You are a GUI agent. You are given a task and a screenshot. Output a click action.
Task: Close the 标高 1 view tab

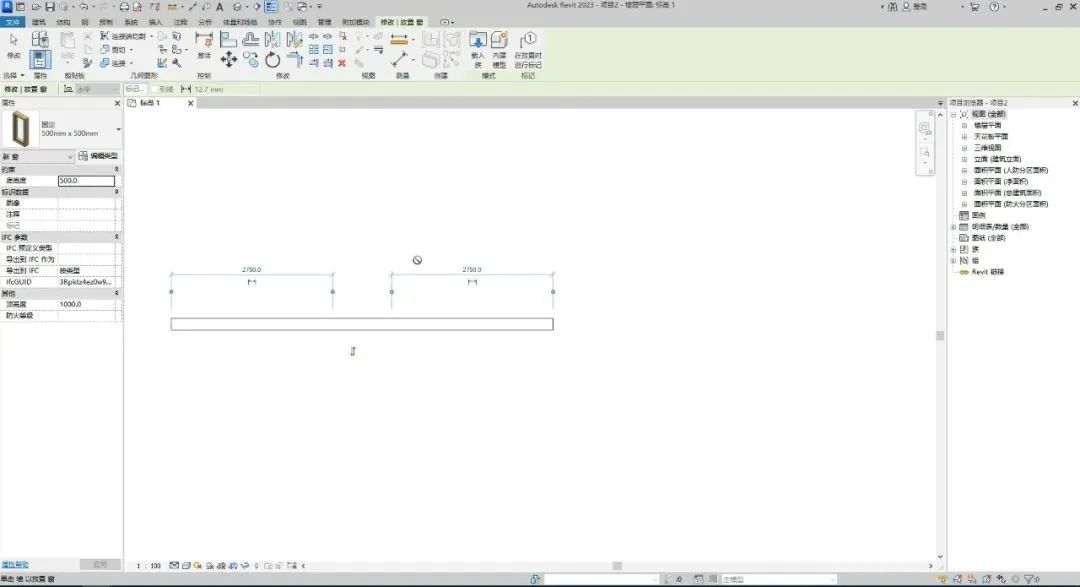(191, 103)
